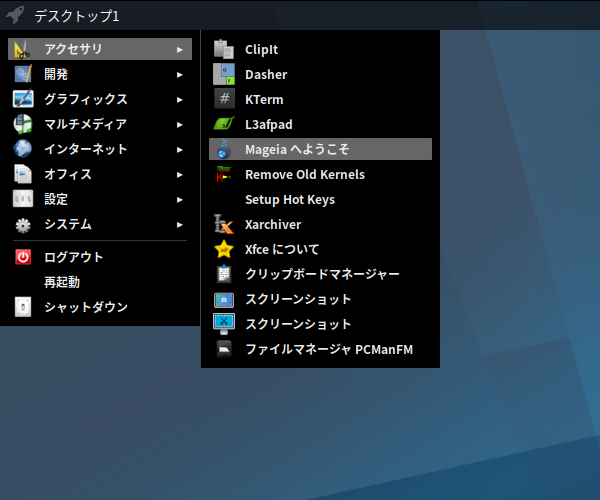Click the yellow star Xfce icon
Viewport: 600px width, 500px height.
pos(224,249)
